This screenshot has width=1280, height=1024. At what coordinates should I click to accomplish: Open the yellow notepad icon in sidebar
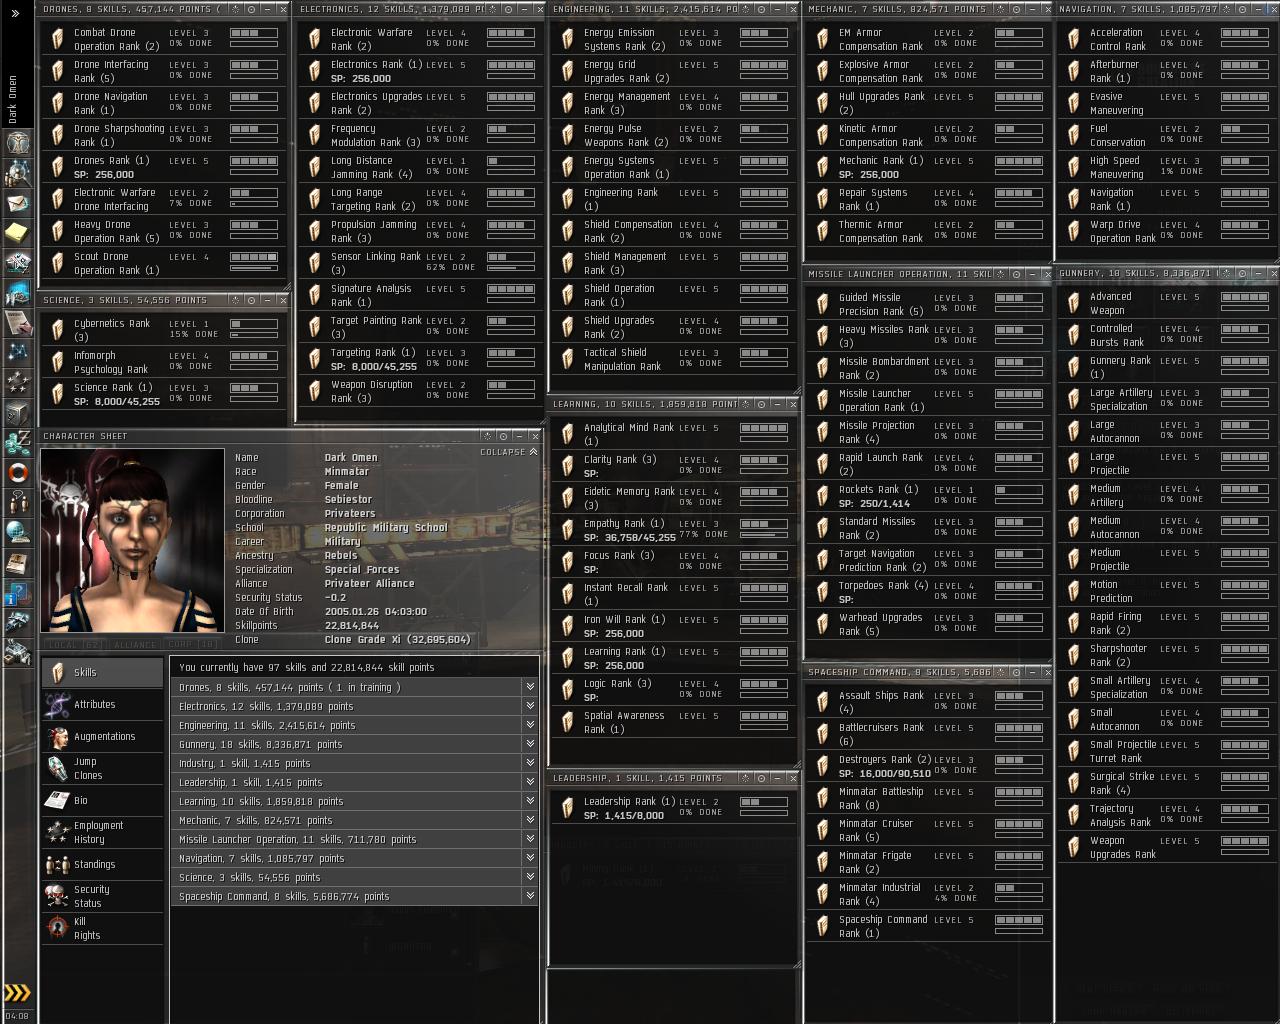(17, 233)
